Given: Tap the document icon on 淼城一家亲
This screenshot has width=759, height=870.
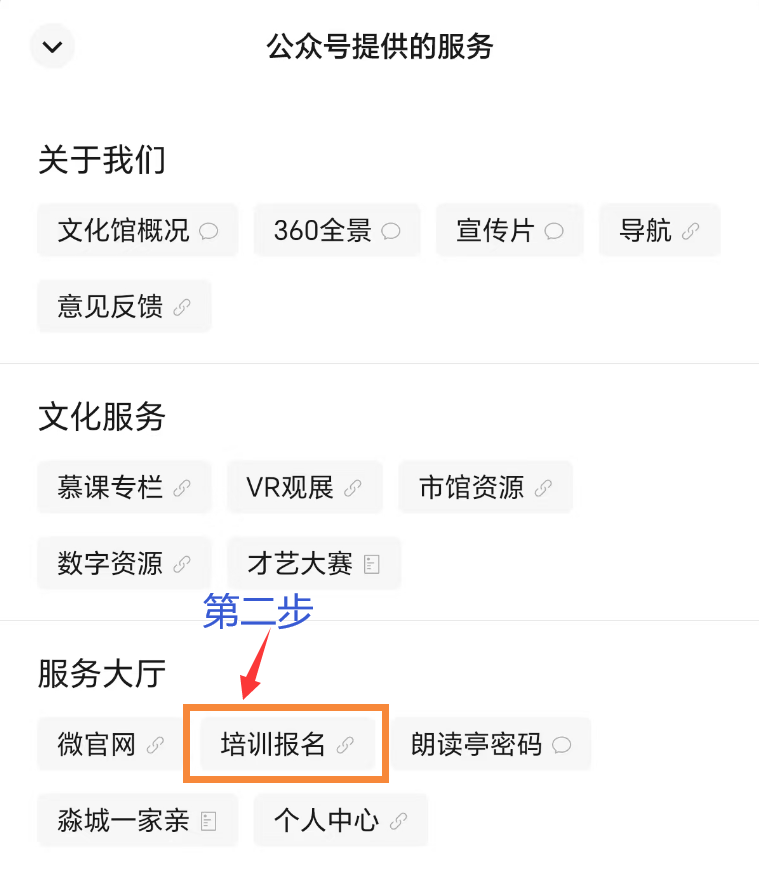Looking at the screenshot, I should 209,820.
